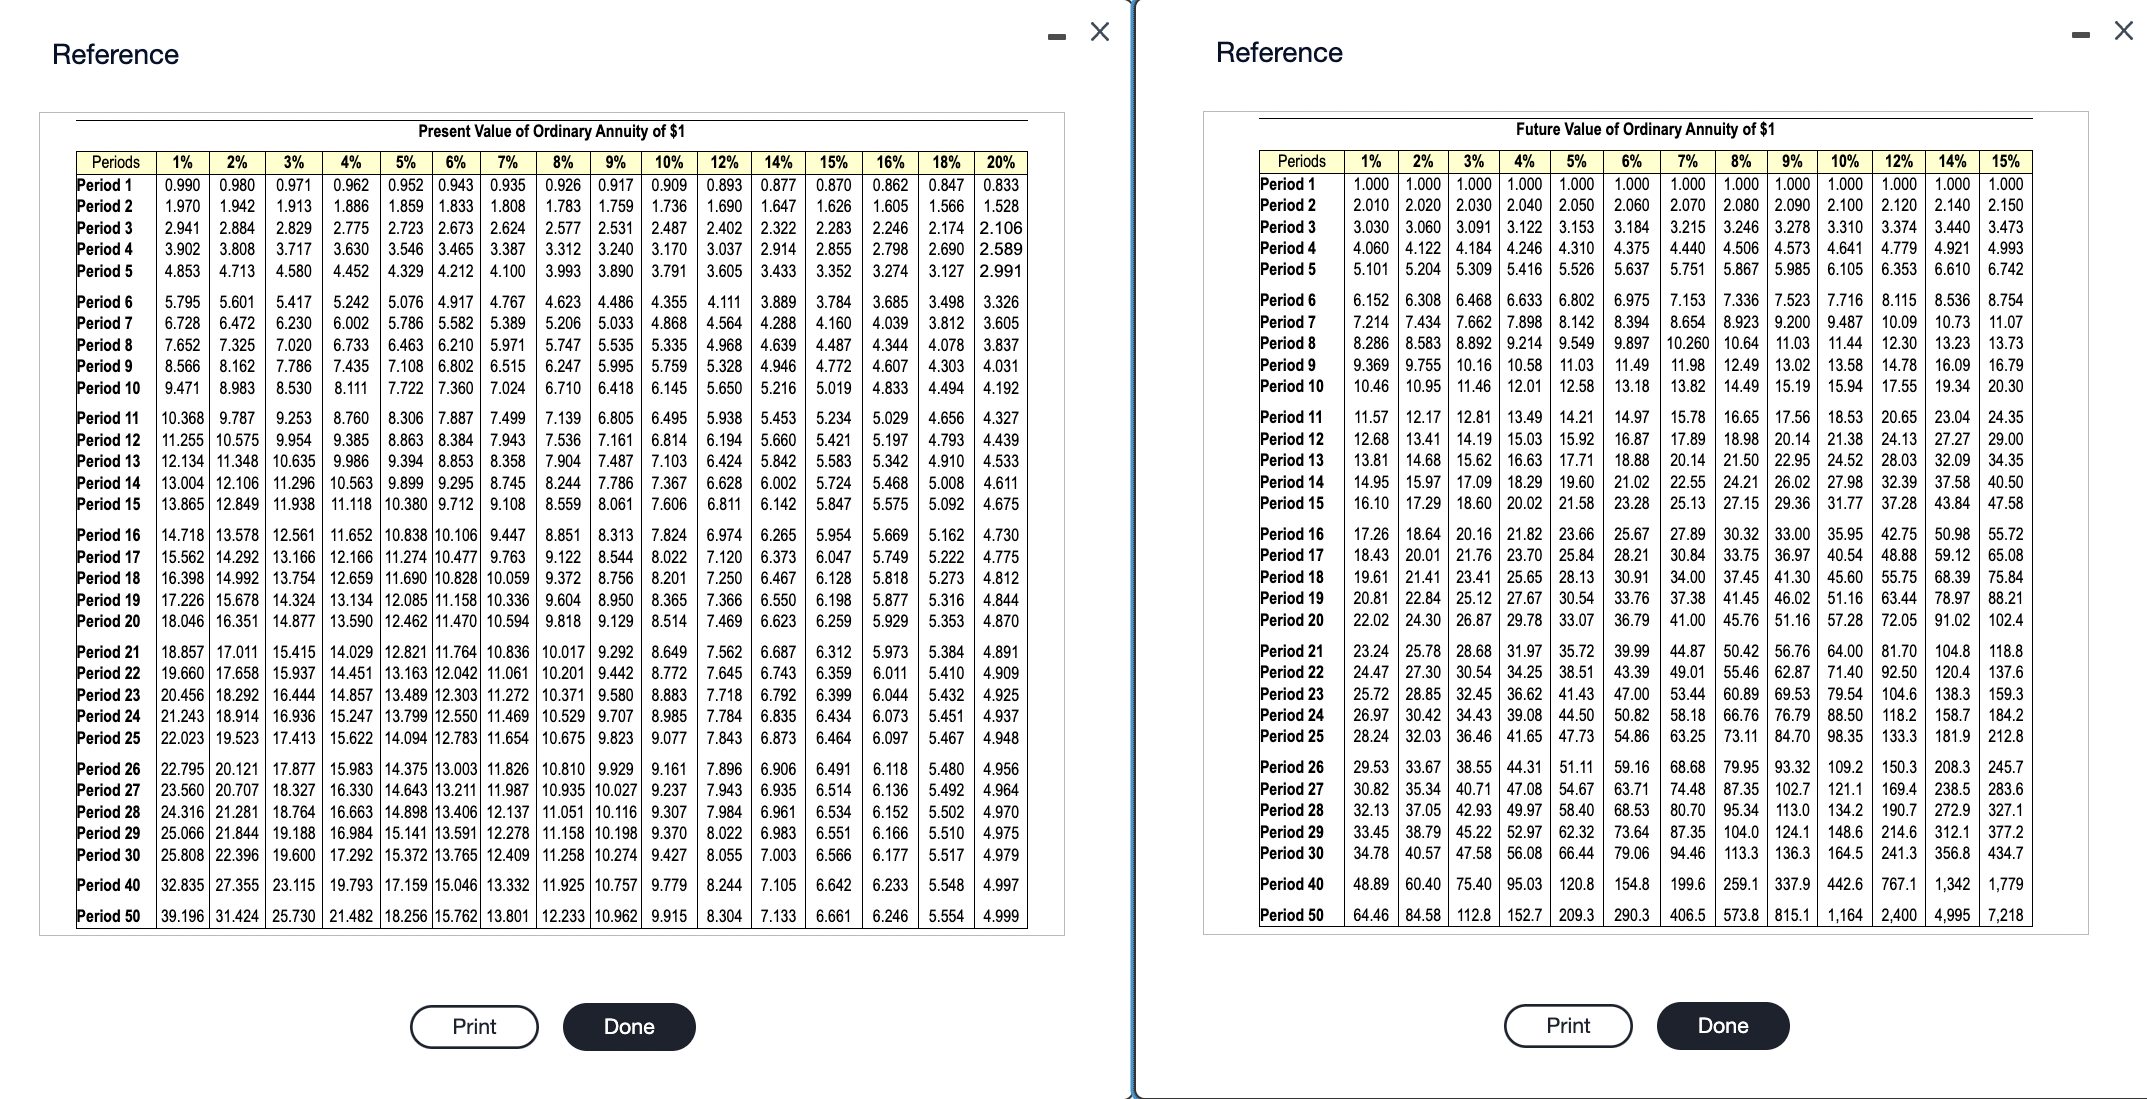Select the Period 1 row label in left table
2147x1099 pixels.
click(103, 184)
